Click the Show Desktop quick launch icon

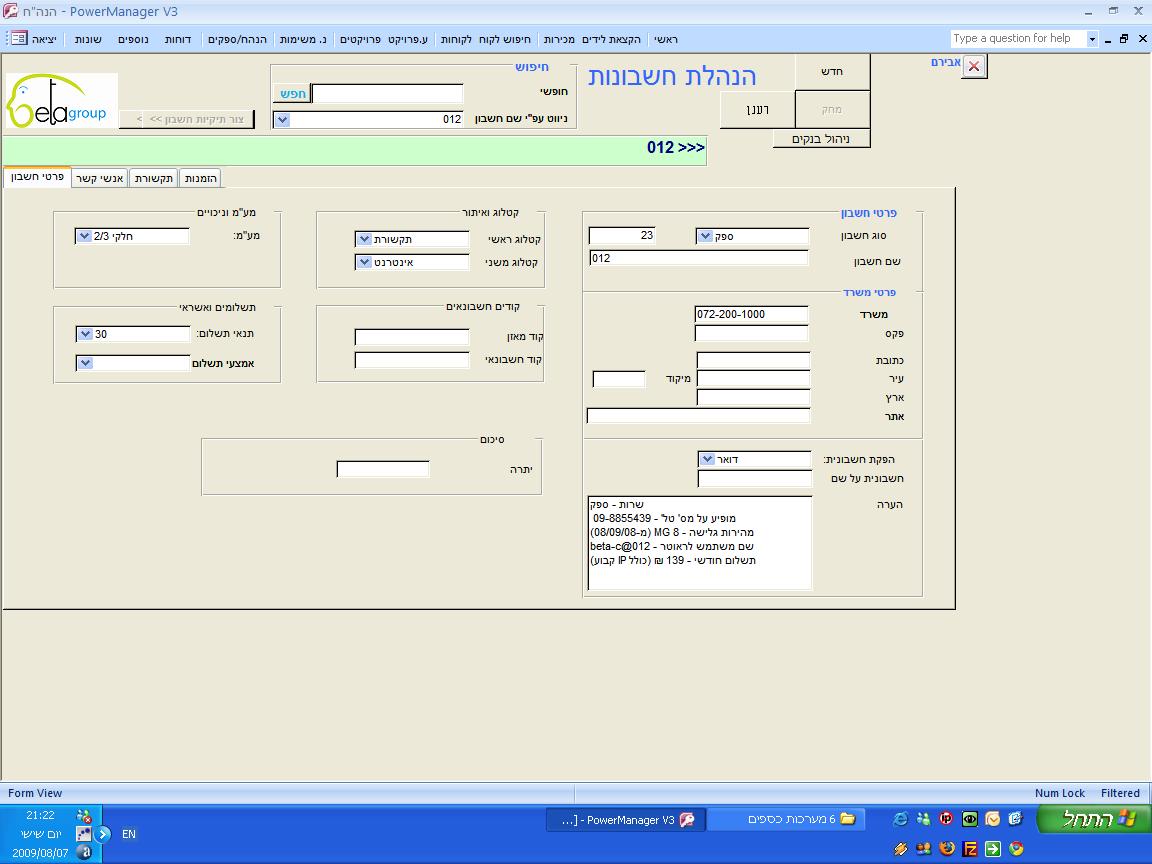pyautogui.click(x=1015, y=818)
